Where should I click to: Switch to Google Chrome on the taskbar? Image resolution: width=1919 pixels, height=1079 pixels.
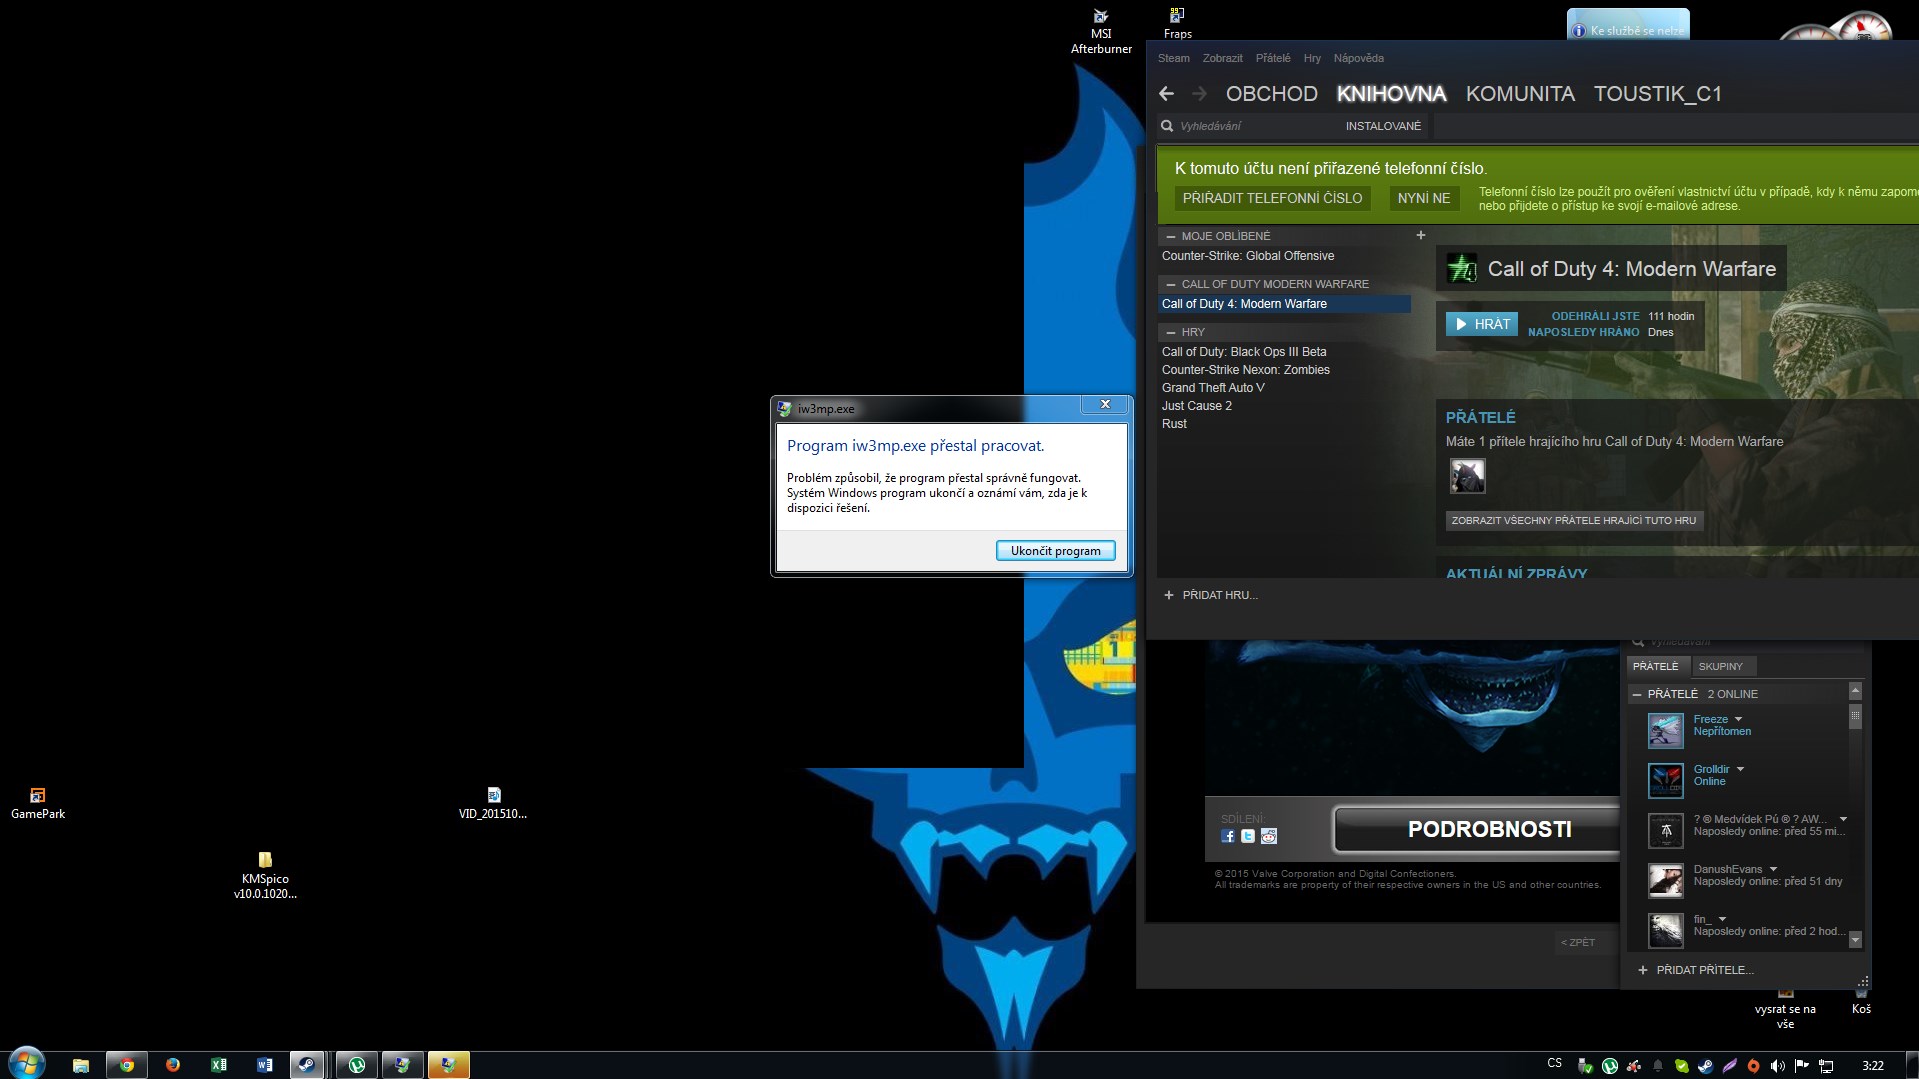click(x=127, y=1065)
